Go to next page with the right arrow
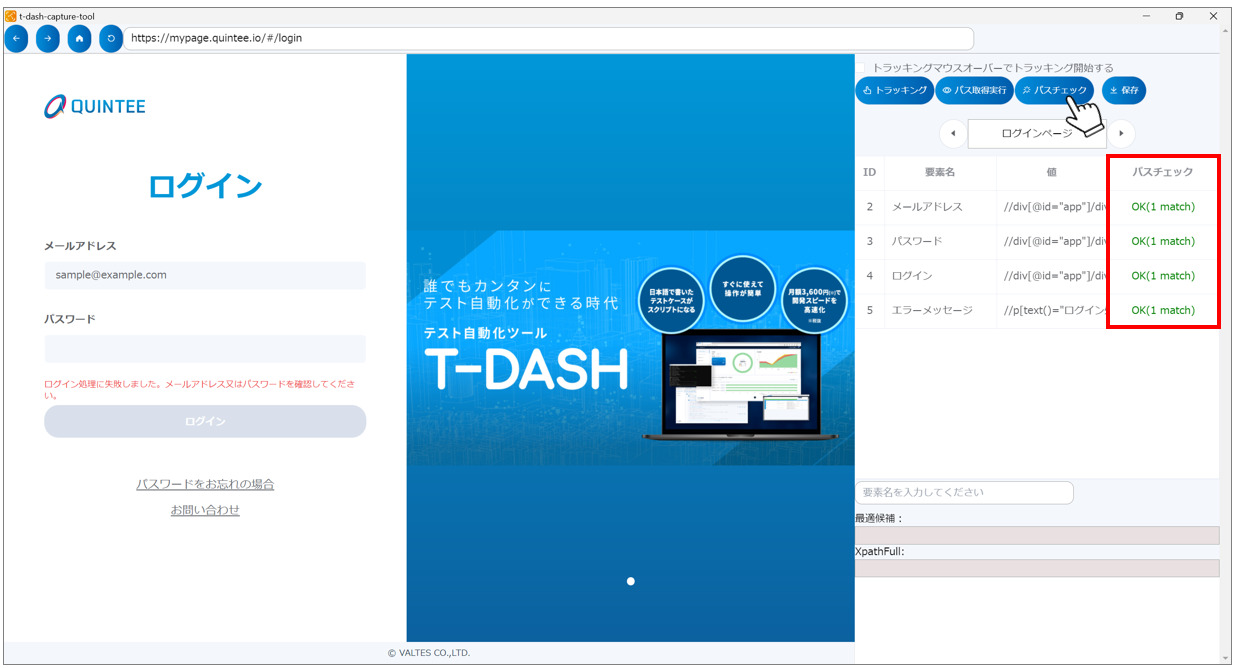 (x=1121, y=133)
